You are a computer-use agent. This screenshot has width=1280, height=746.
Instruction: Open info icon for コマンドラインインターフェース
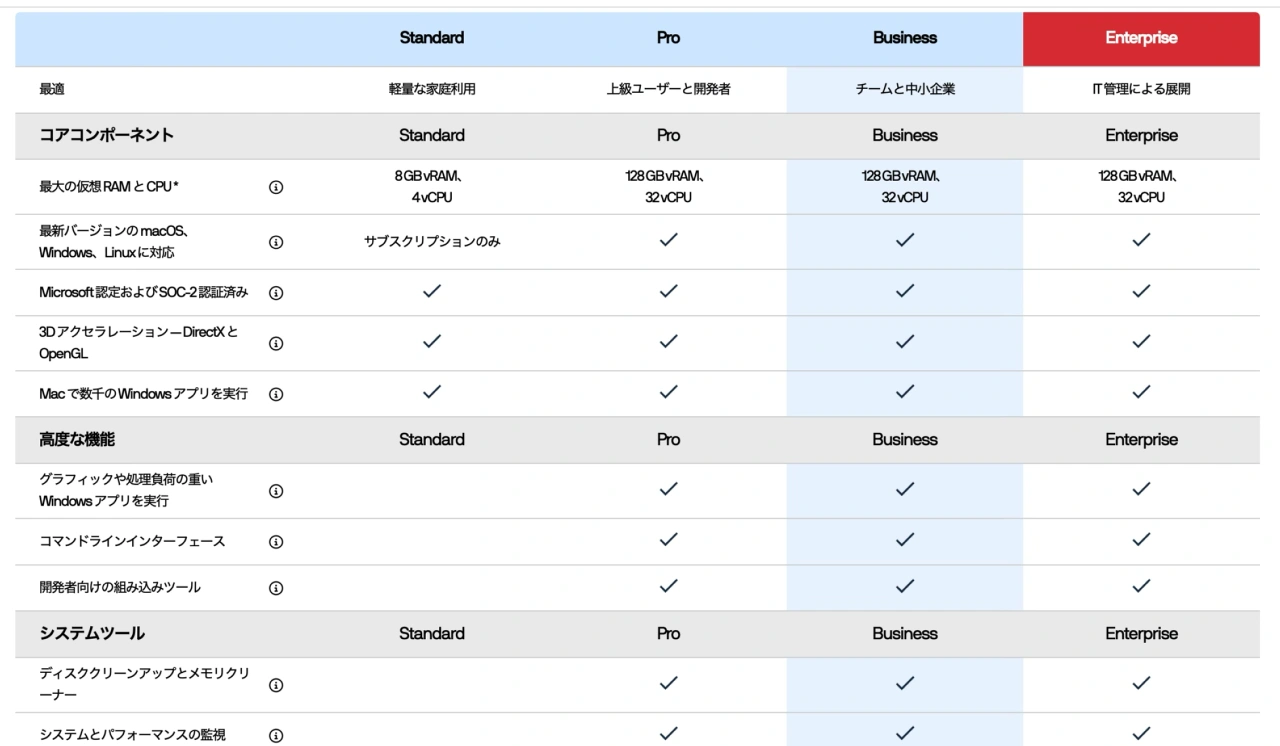(x=276, y=542)
